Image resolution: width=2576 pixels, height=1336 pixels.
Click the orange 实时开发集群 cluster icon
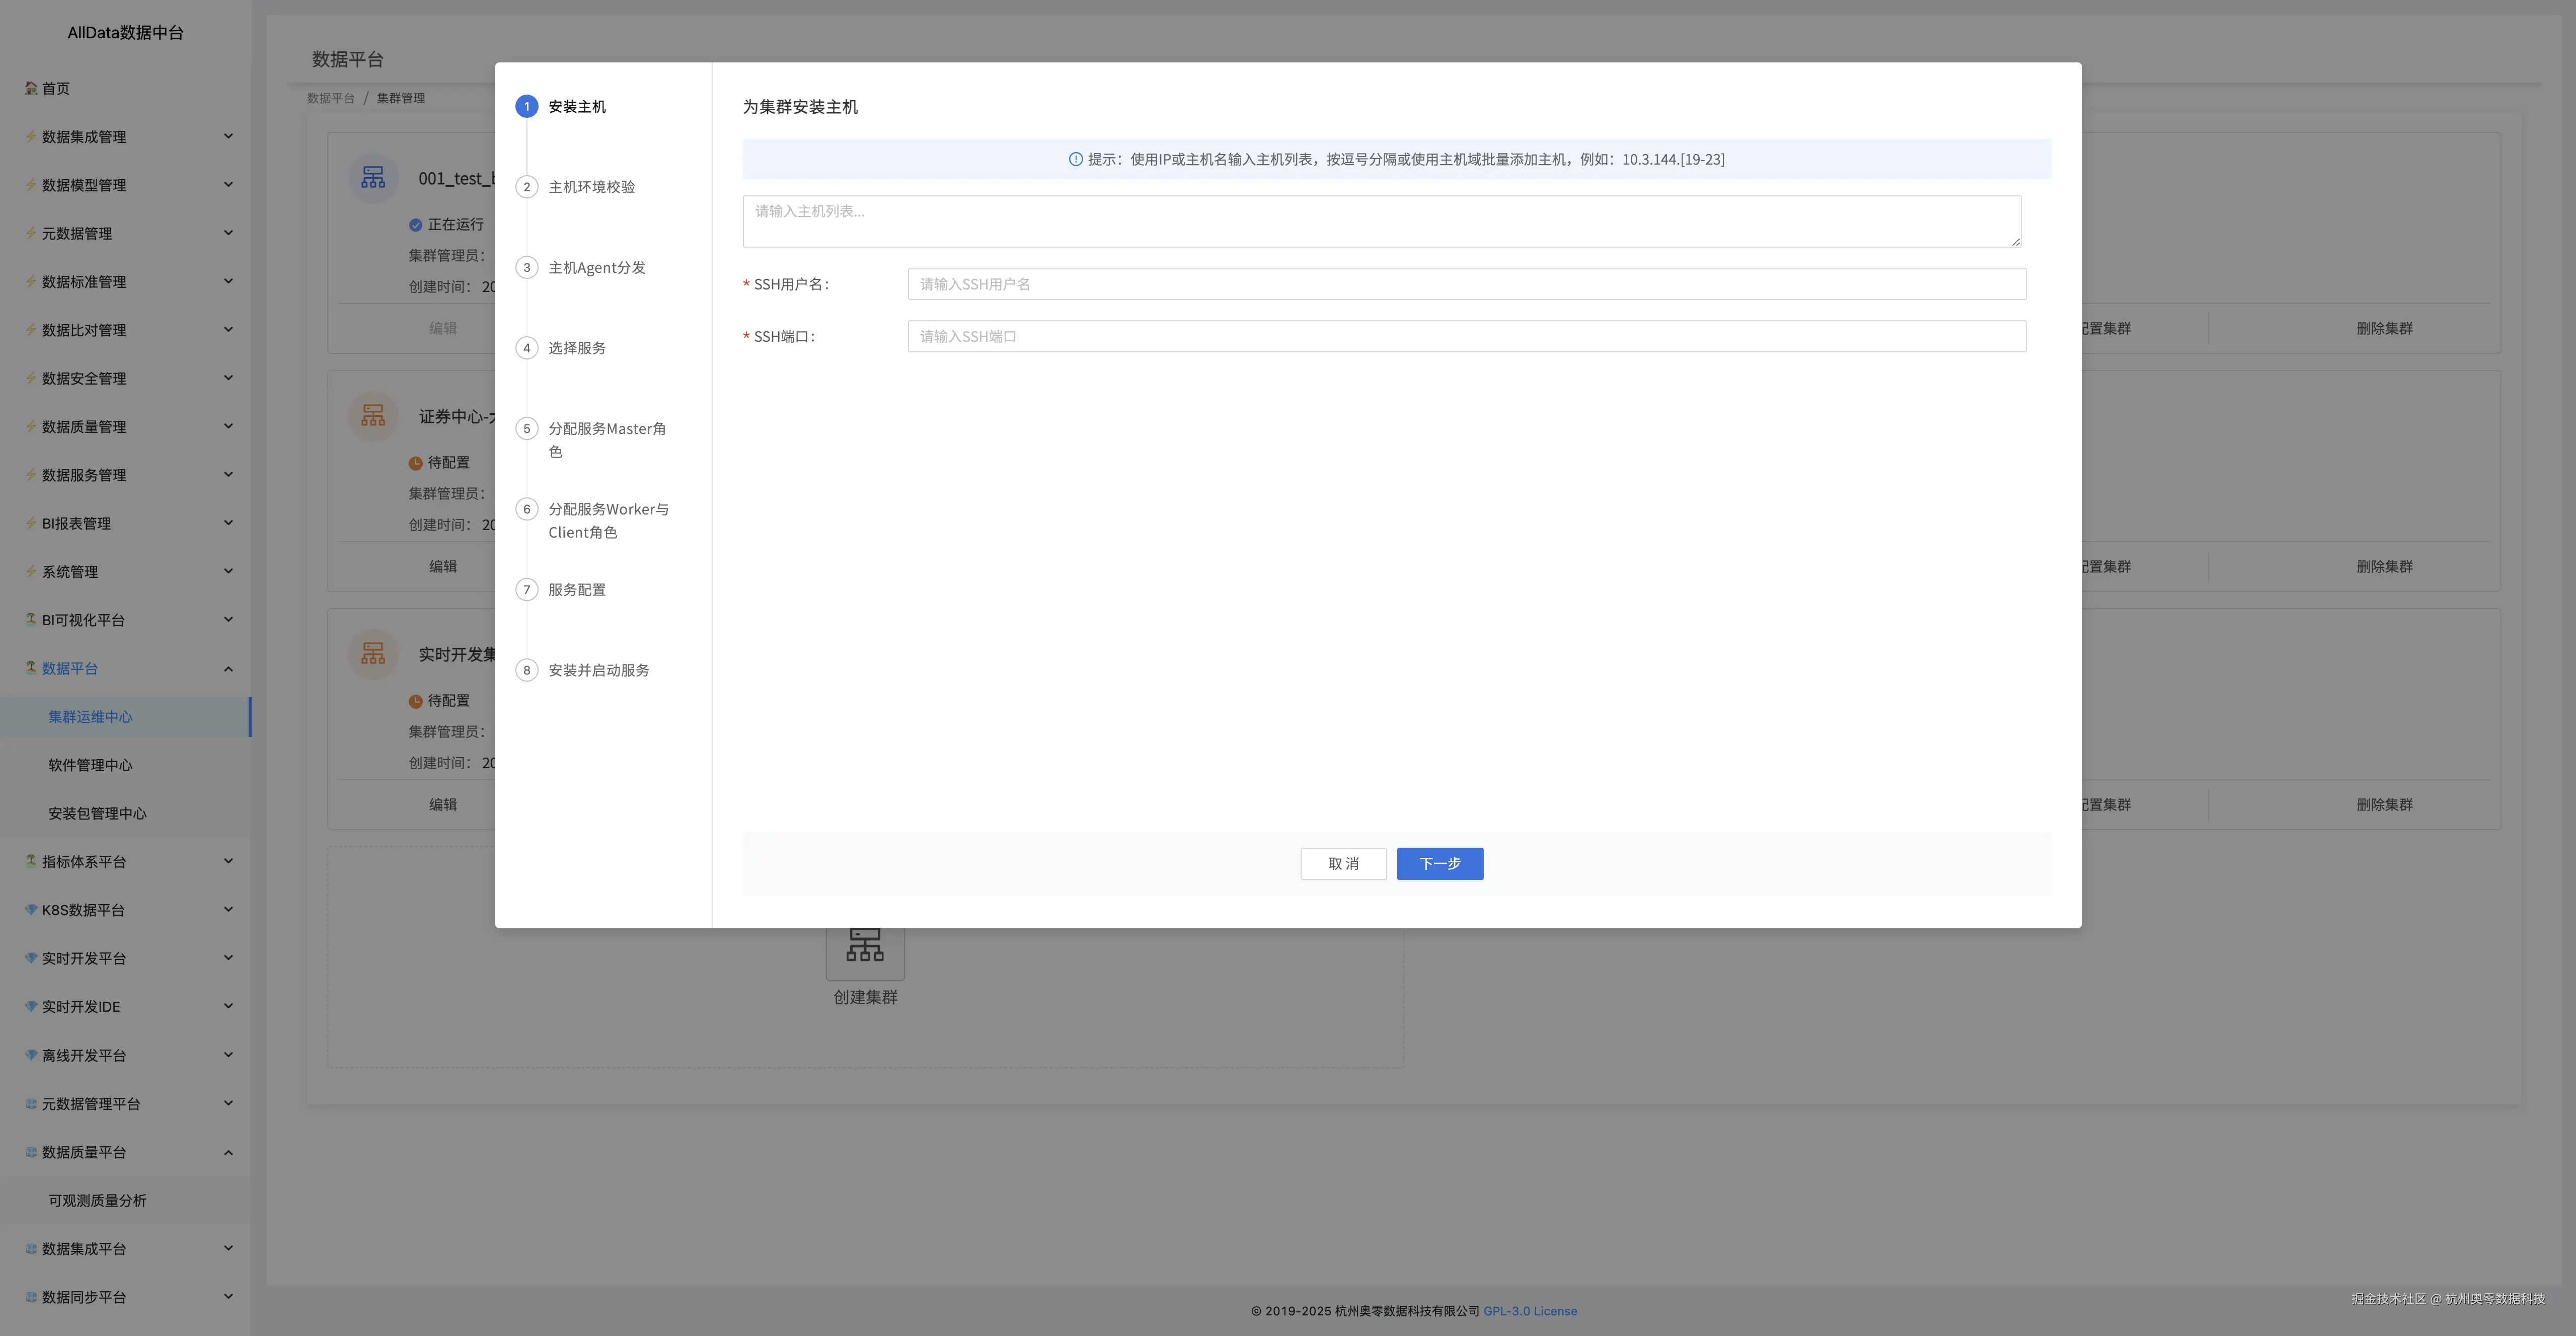click(x=373, y=654)
